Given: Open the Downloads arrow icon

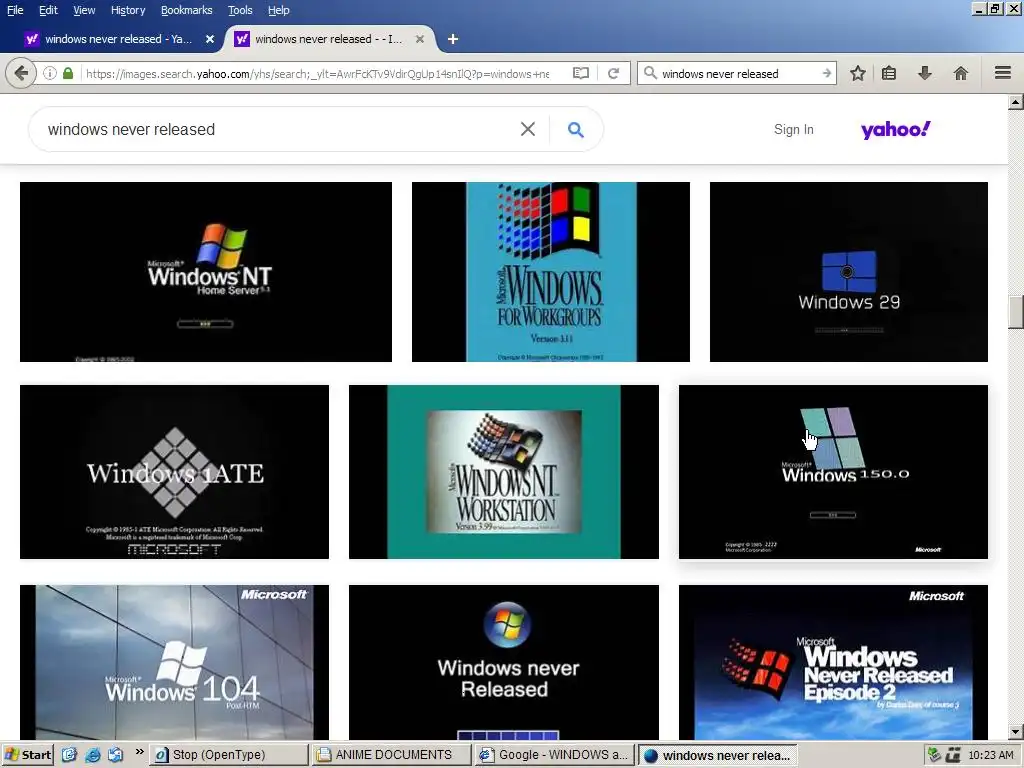Looking at the screenshot, I should [925, 73].
